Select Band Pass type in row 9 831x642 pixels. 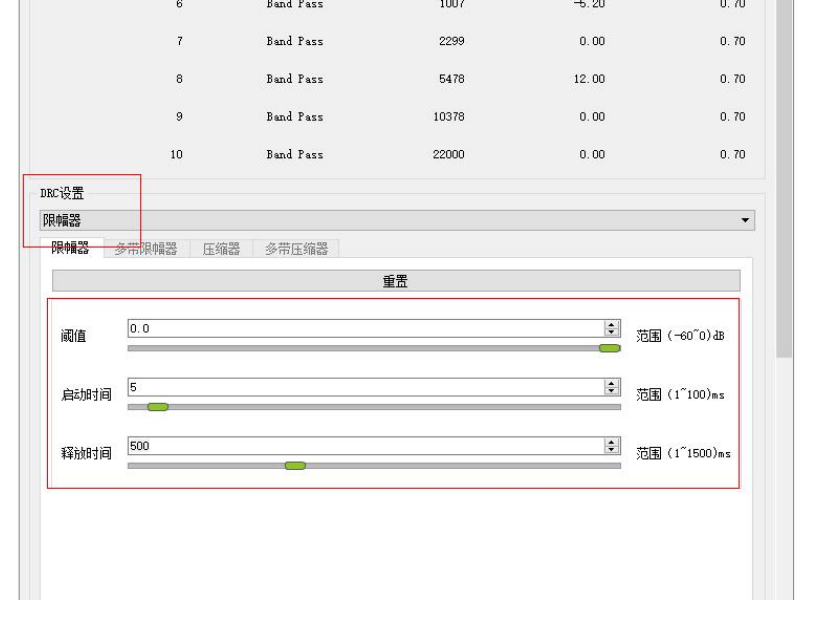pyautogui.click(x=295, y=117)
